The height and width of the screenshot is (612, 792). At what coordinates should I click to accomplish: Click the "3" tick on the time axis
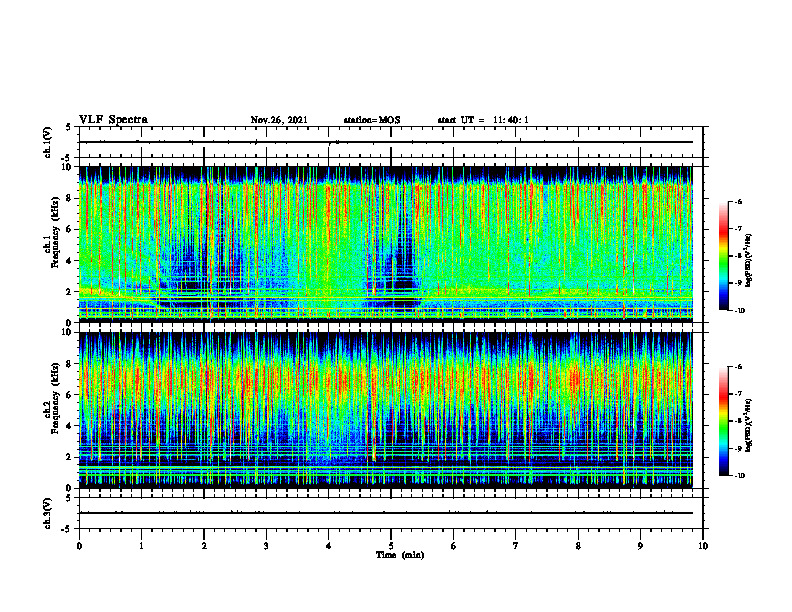[x=266, y=546]
